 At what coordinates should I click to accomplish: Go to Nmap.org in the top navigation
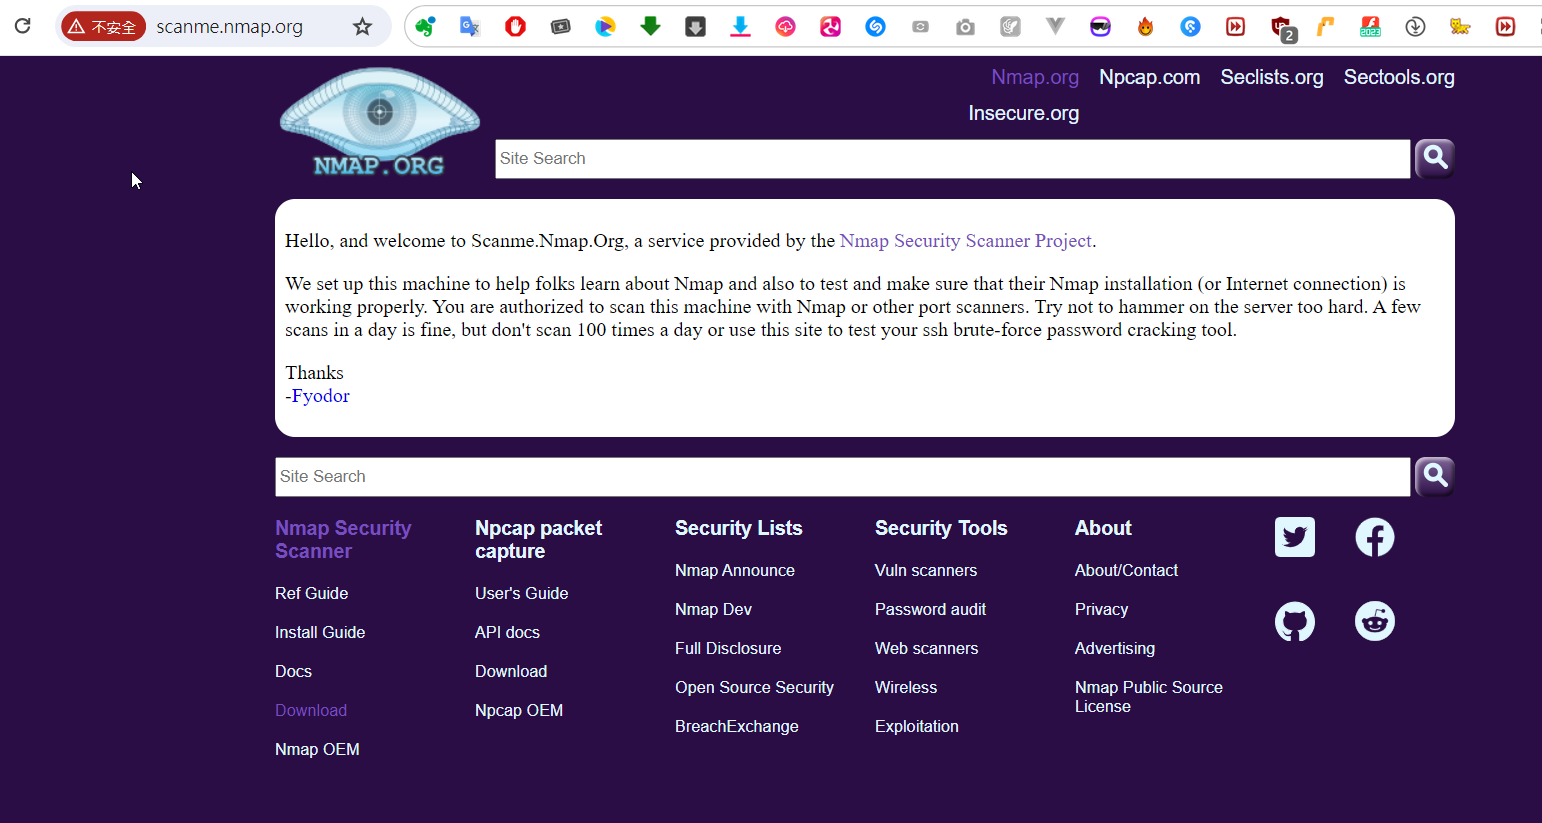click(x=1035, y=77)
